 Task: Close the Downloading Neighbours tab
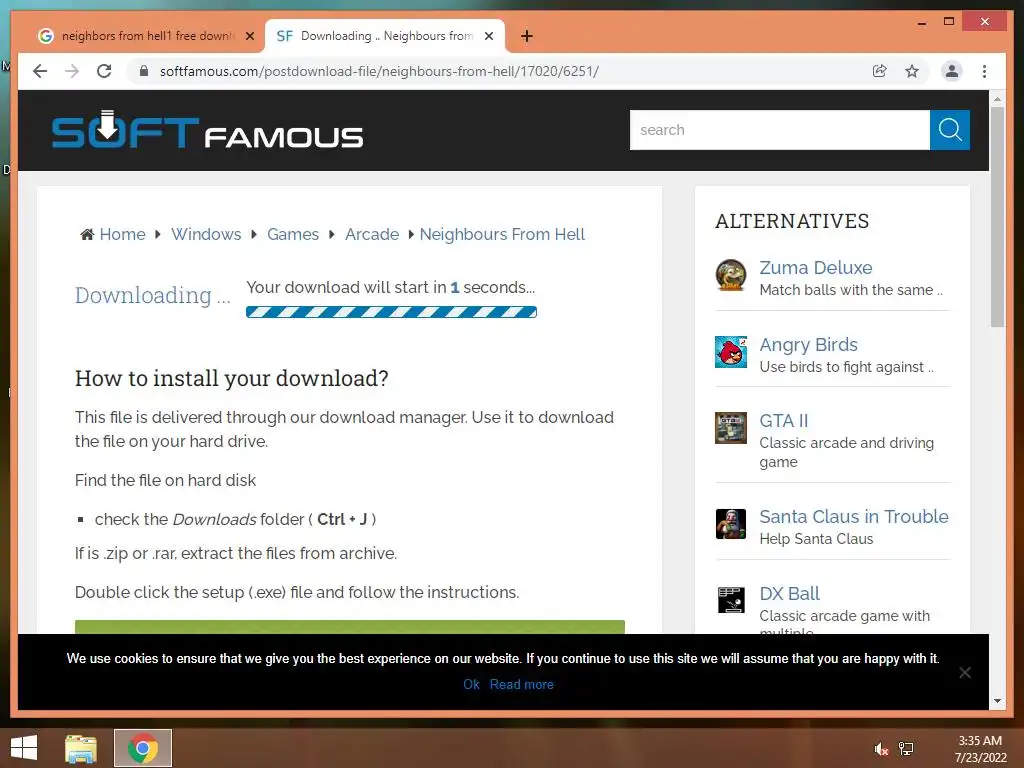[x=488, y=36]
